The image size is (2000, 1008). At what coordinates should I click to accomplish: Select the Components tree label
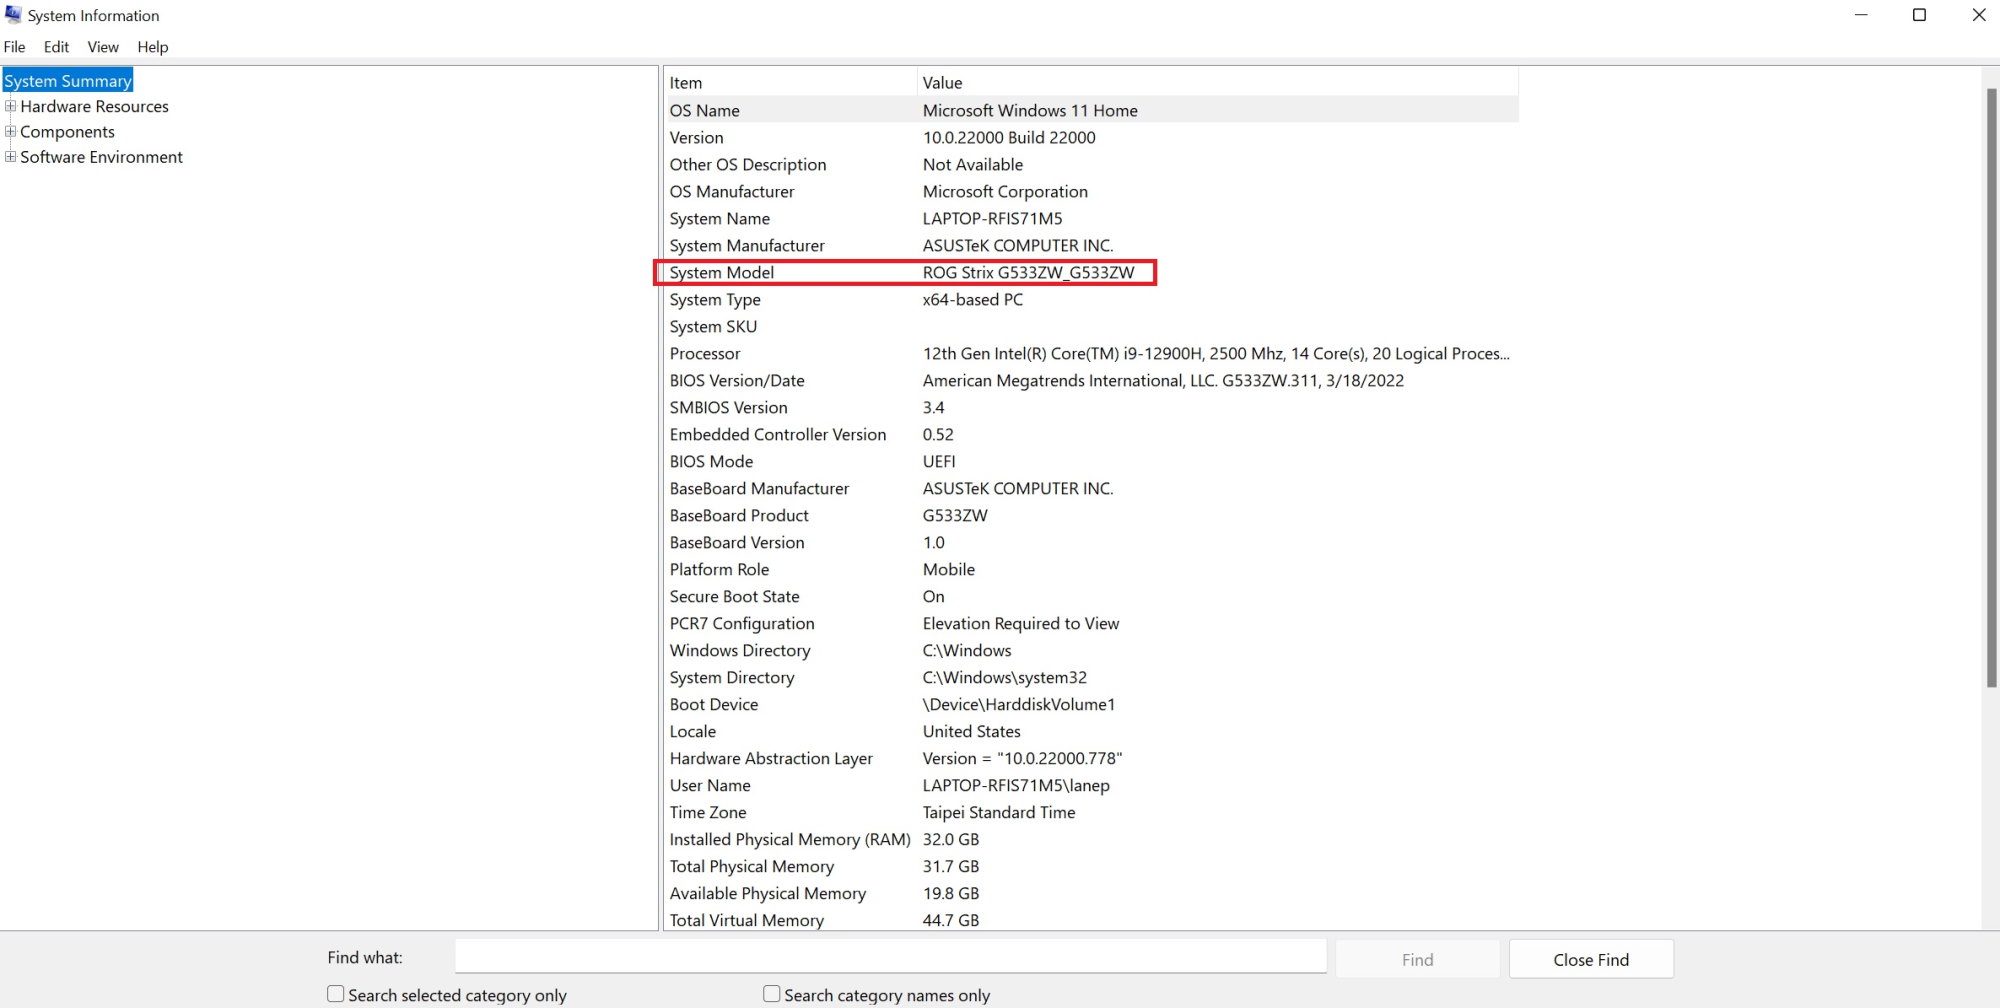[67, 132]
